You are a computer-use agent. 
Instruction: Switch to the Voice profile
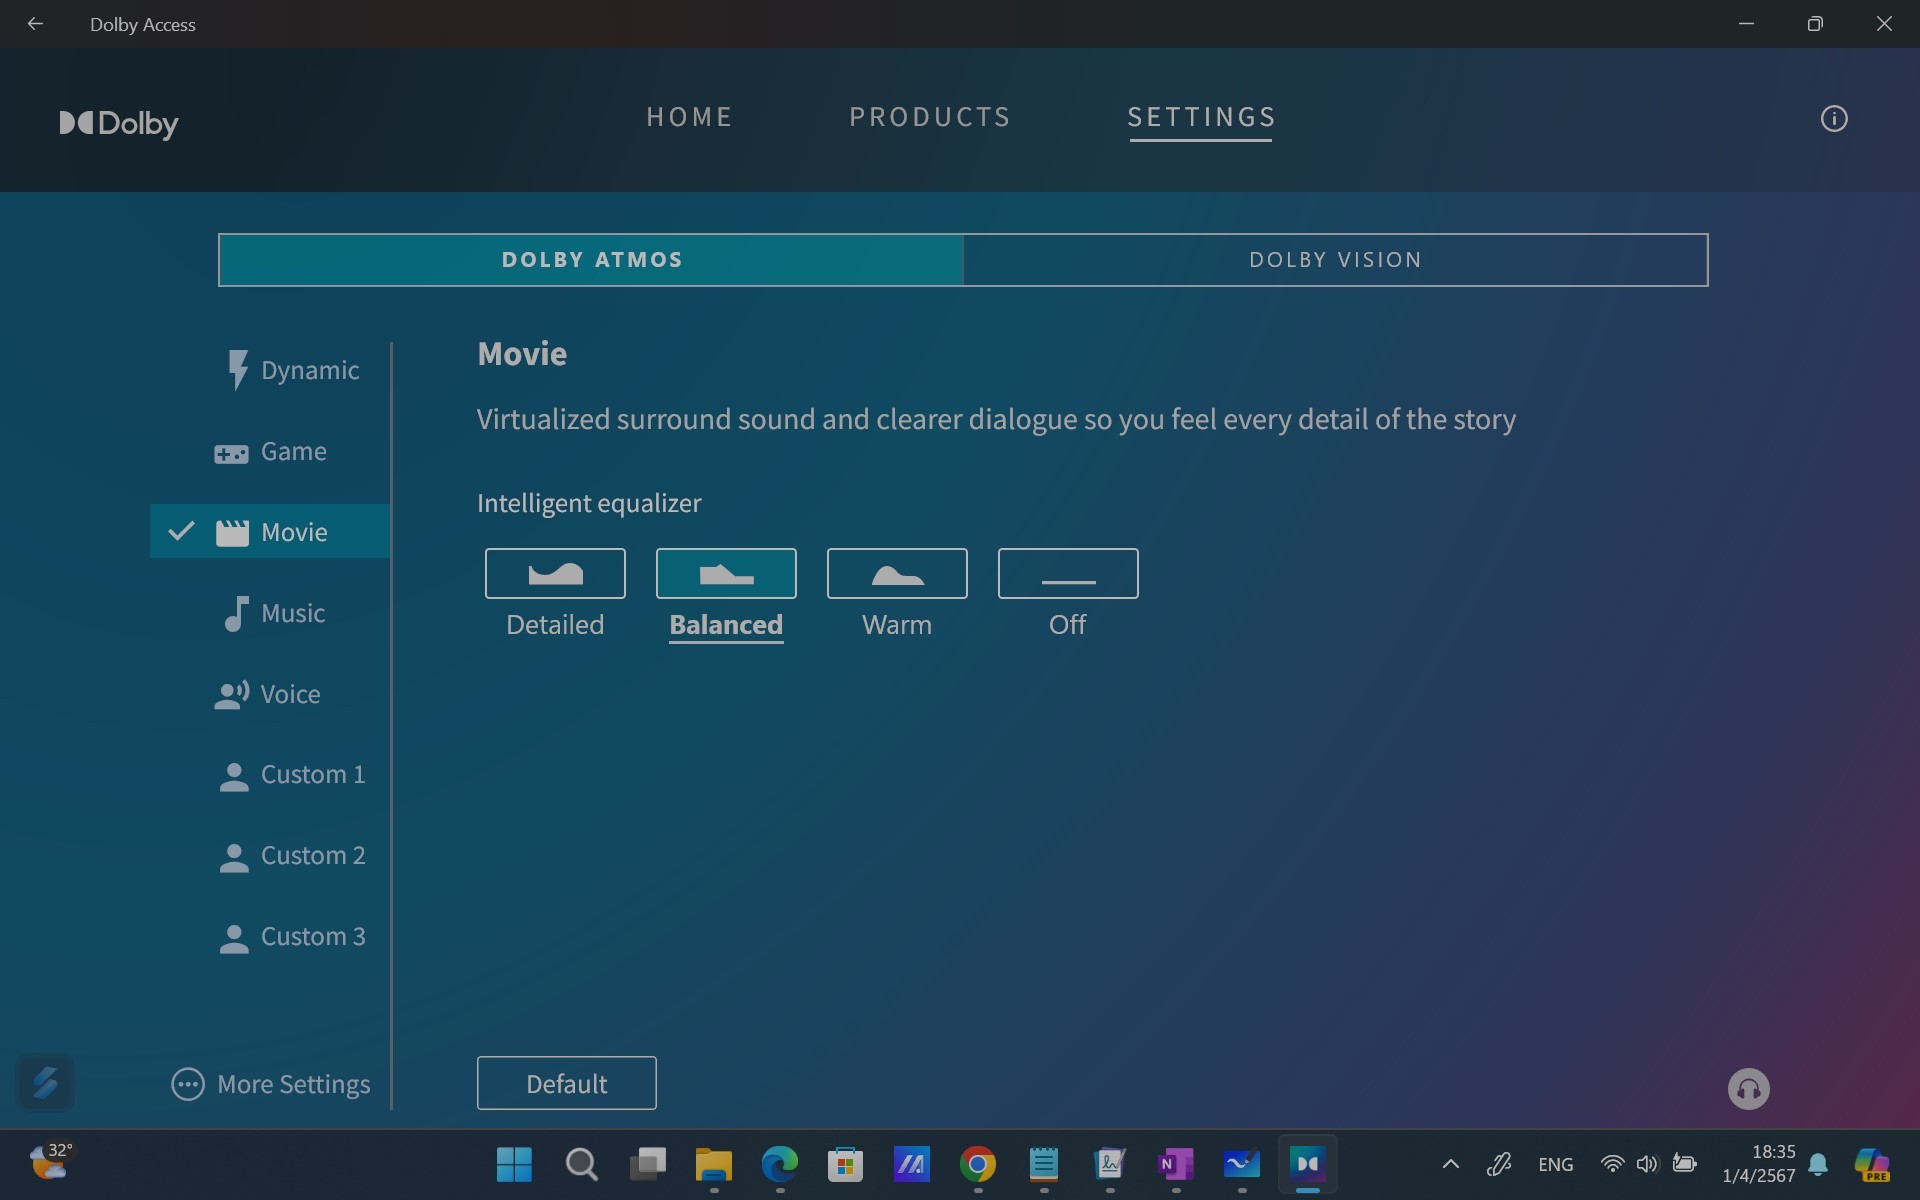(x=268, y=694)
